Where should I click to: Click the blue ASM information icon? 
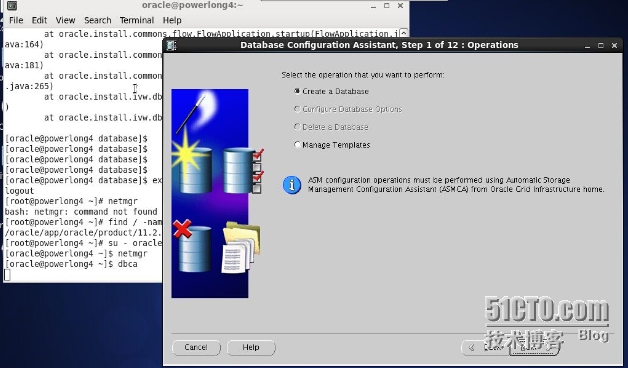point(292,185)
